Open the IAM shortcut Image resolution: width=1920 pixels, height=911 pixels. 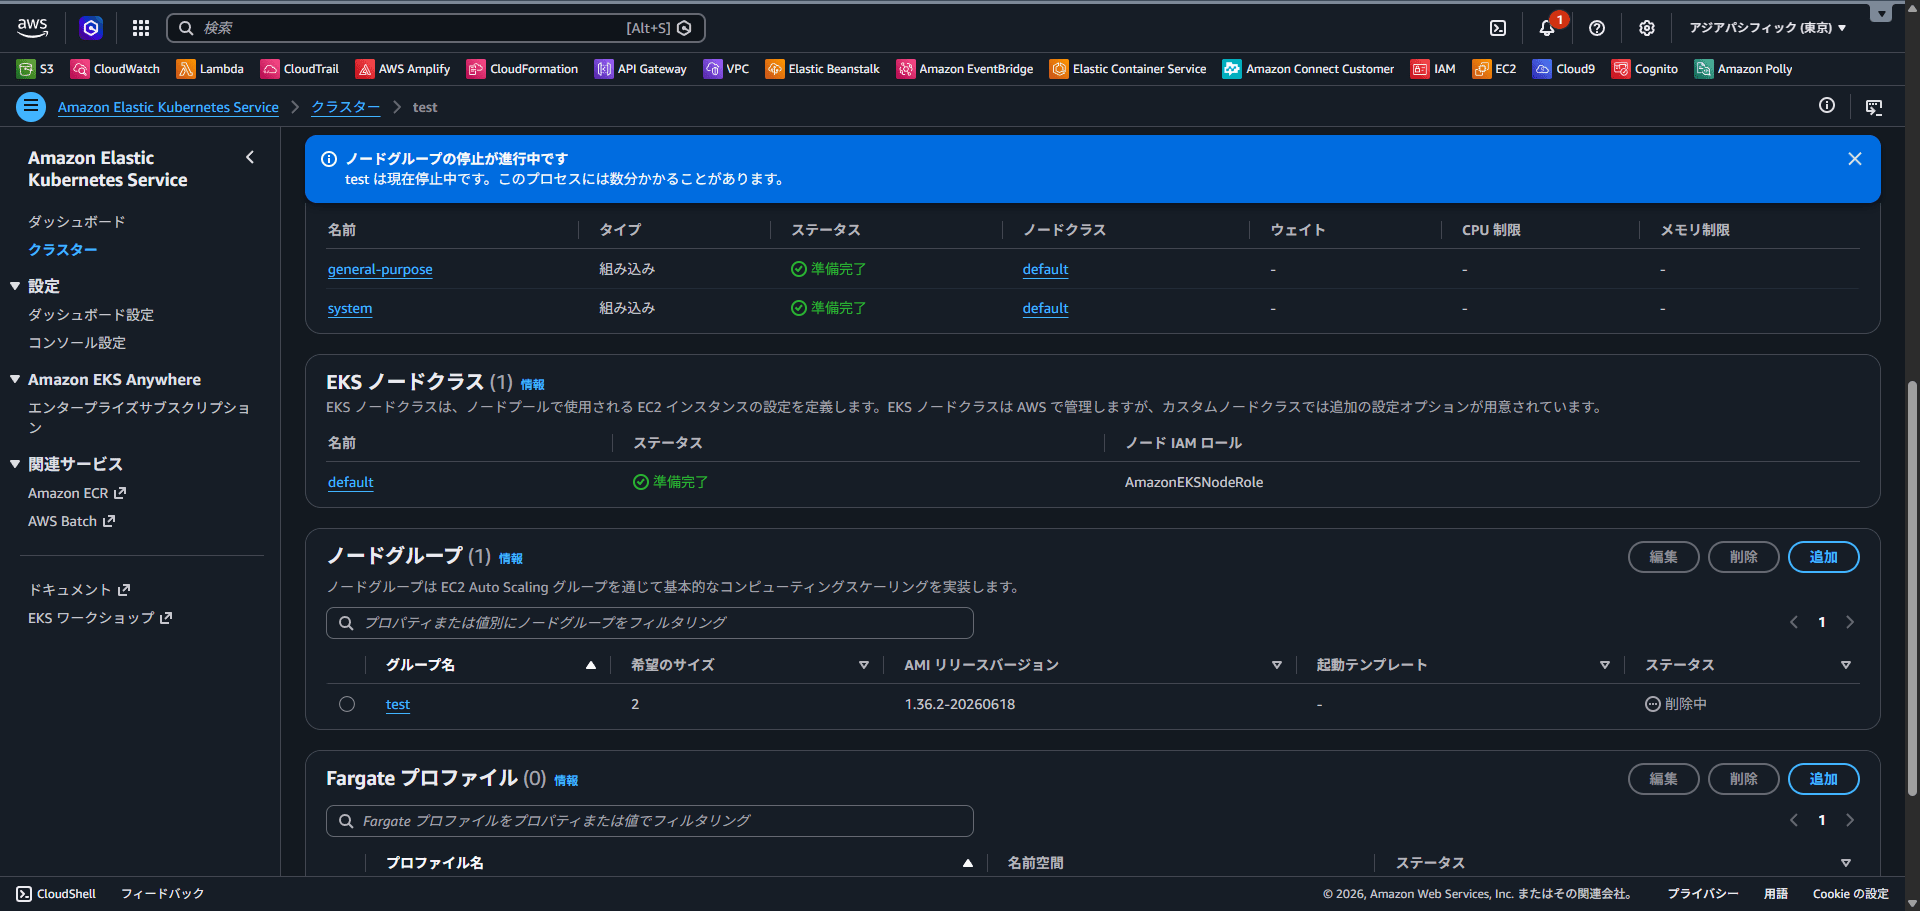click(1433, 69)
